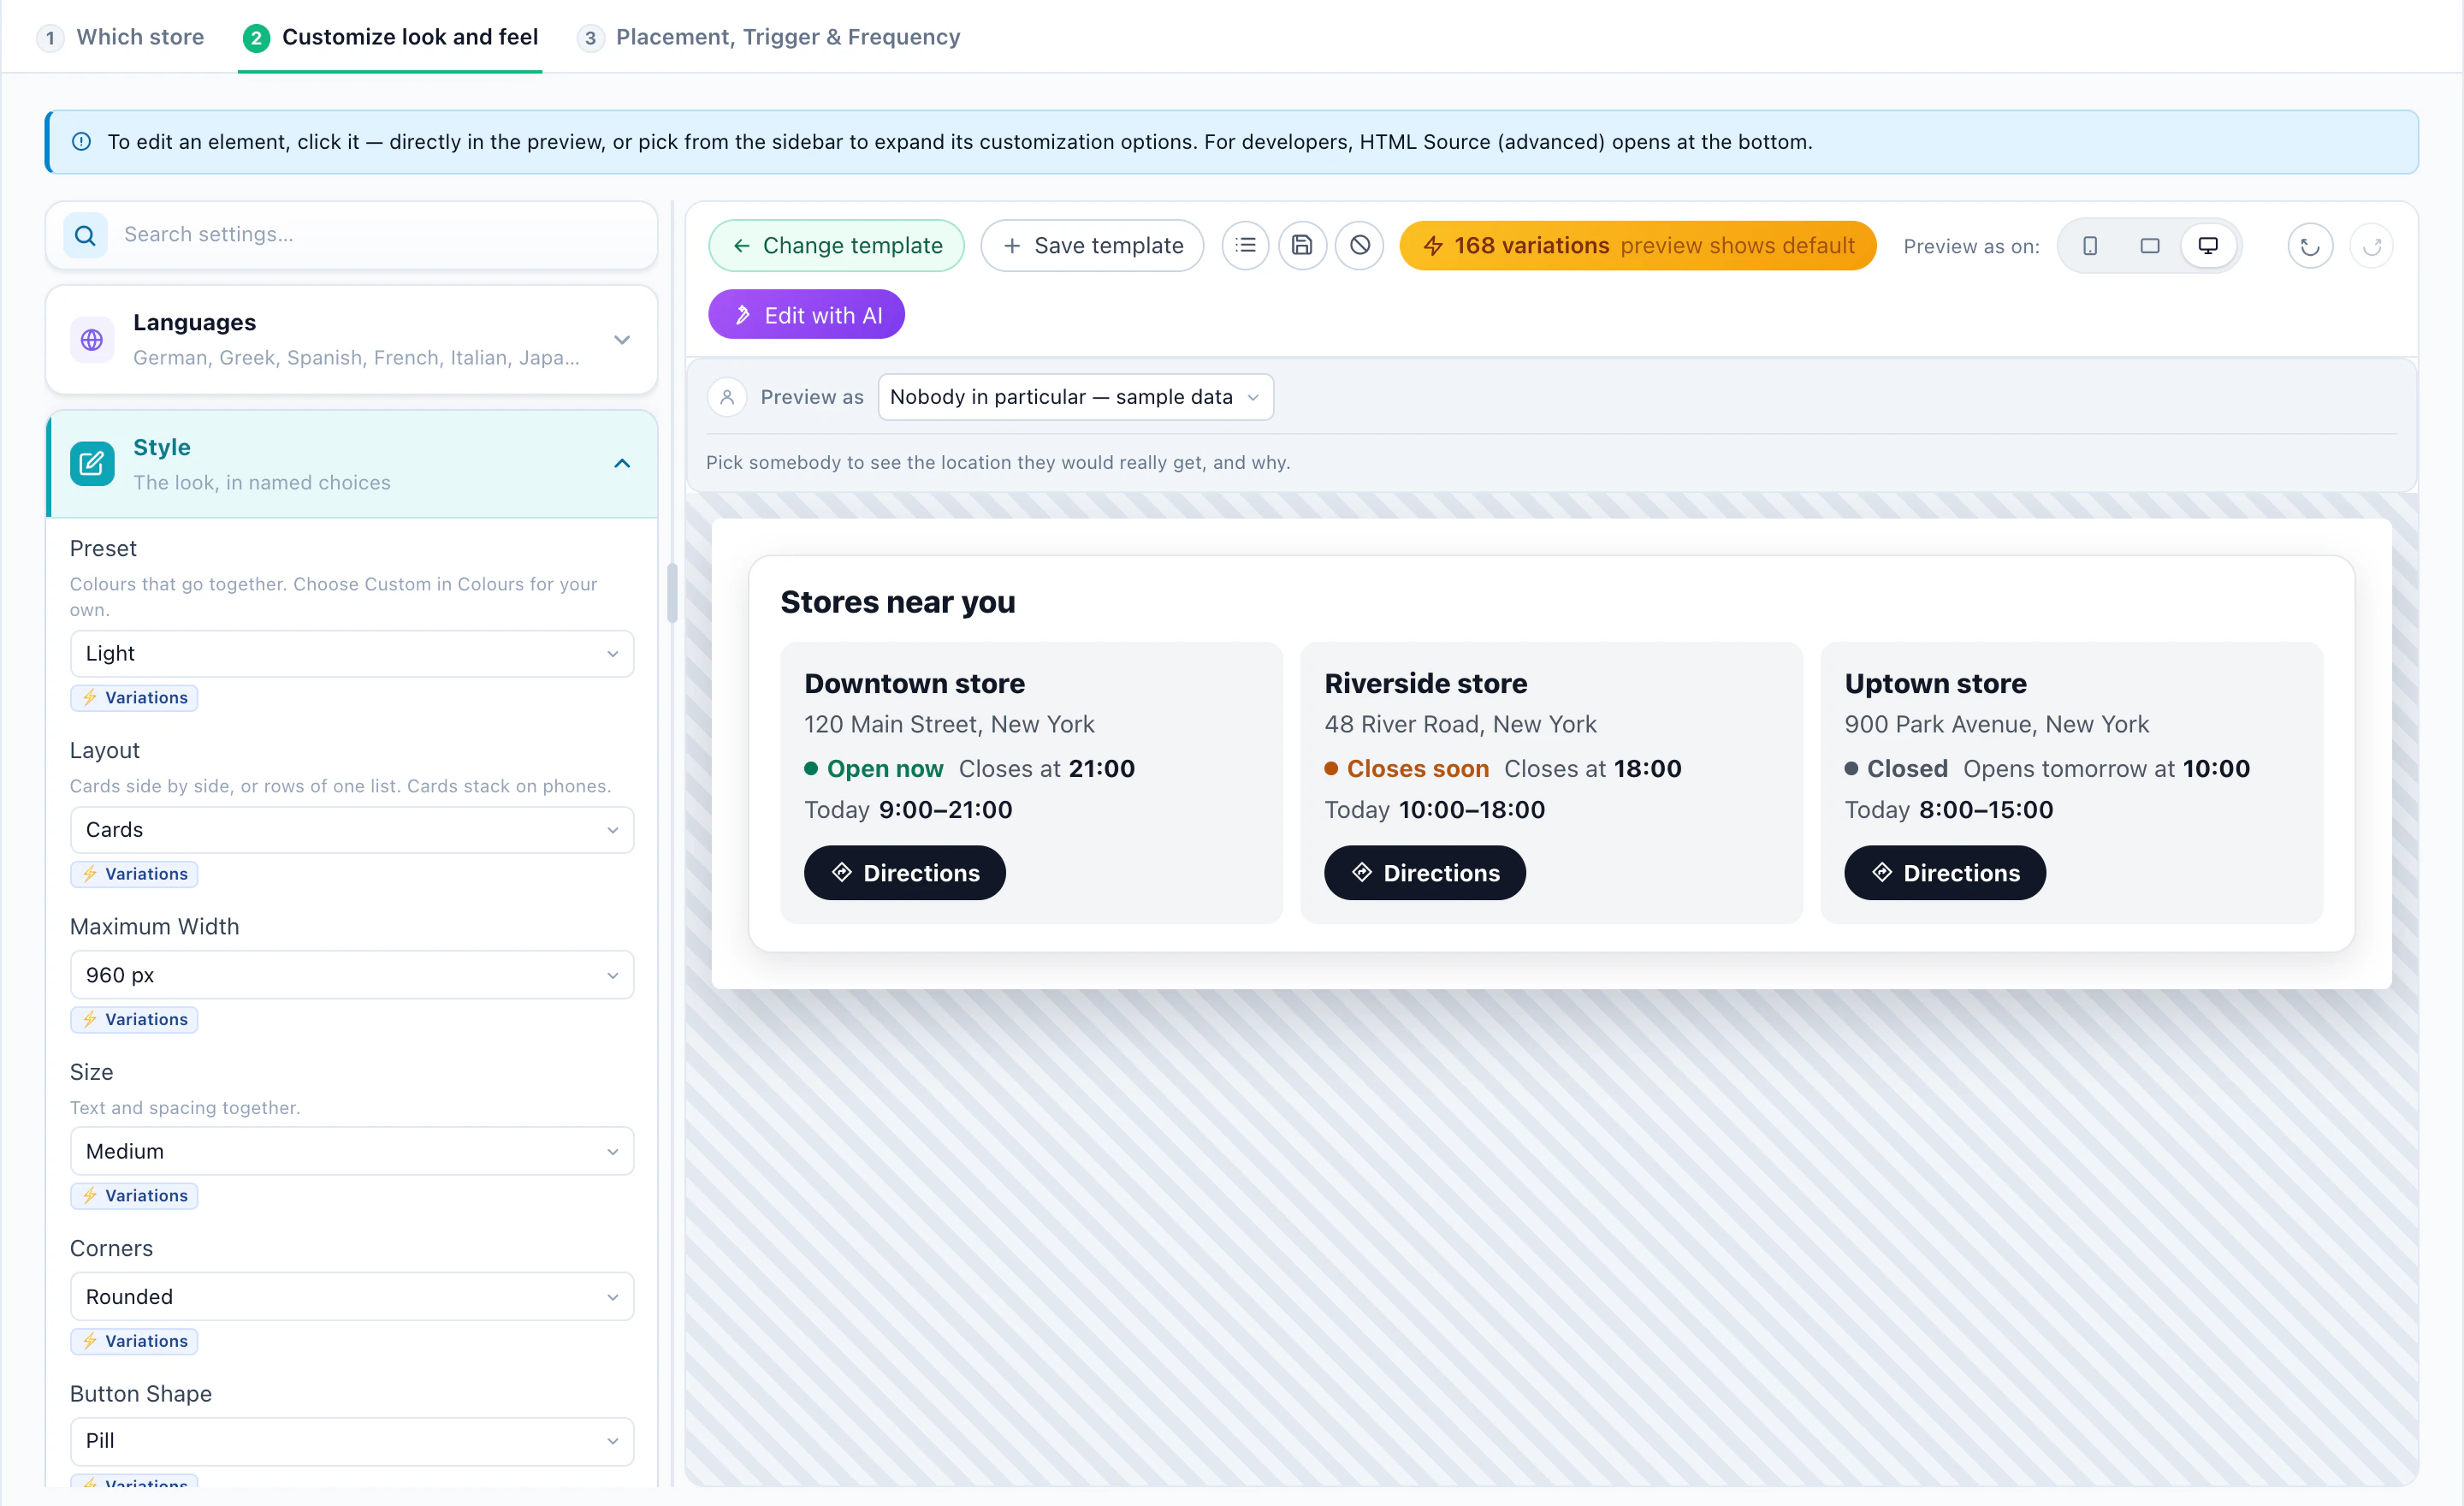Open Button Shape dropdown showing Pill

[352, 1441]
